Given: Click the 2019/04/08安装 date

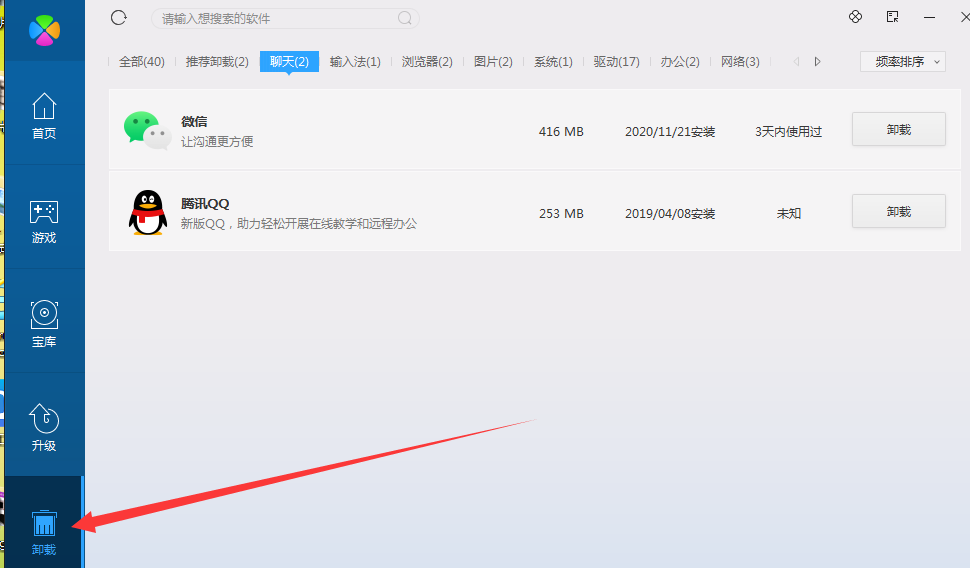Looking at the screenshot, I should 670,213.
